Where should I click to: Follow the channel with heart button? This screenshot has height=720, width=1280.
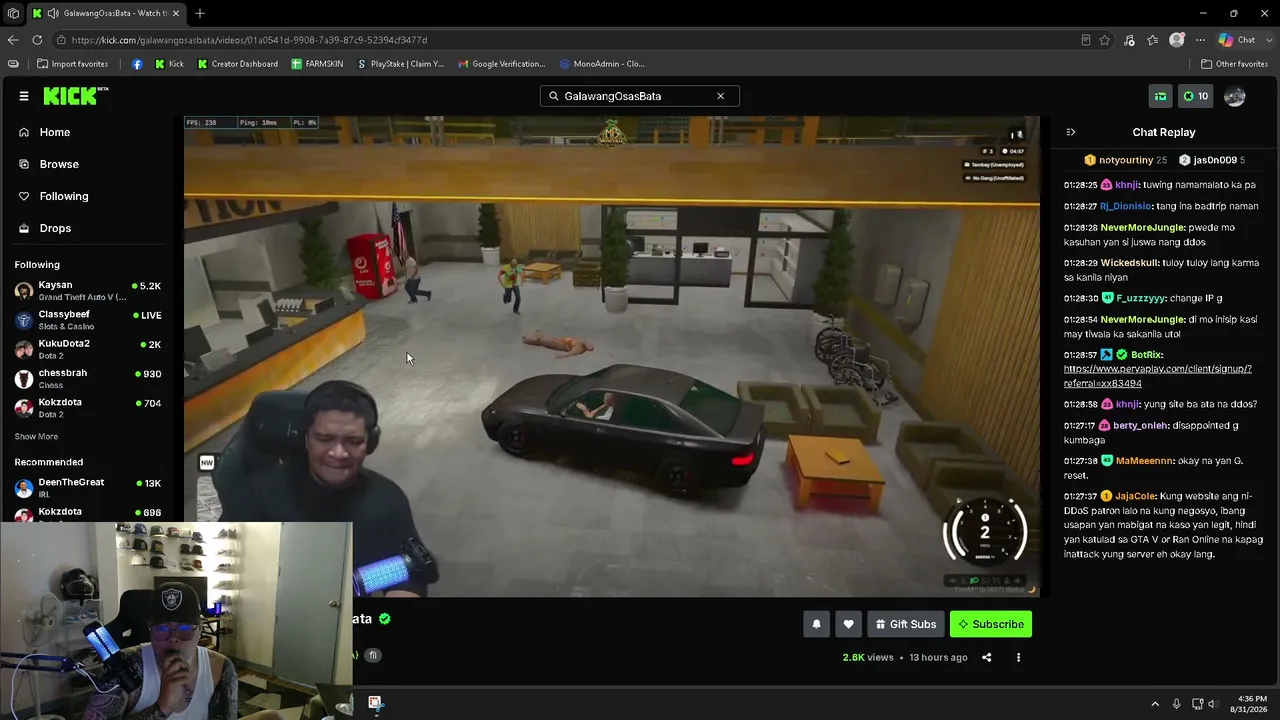pyautogui.click(x=848, y=624)
